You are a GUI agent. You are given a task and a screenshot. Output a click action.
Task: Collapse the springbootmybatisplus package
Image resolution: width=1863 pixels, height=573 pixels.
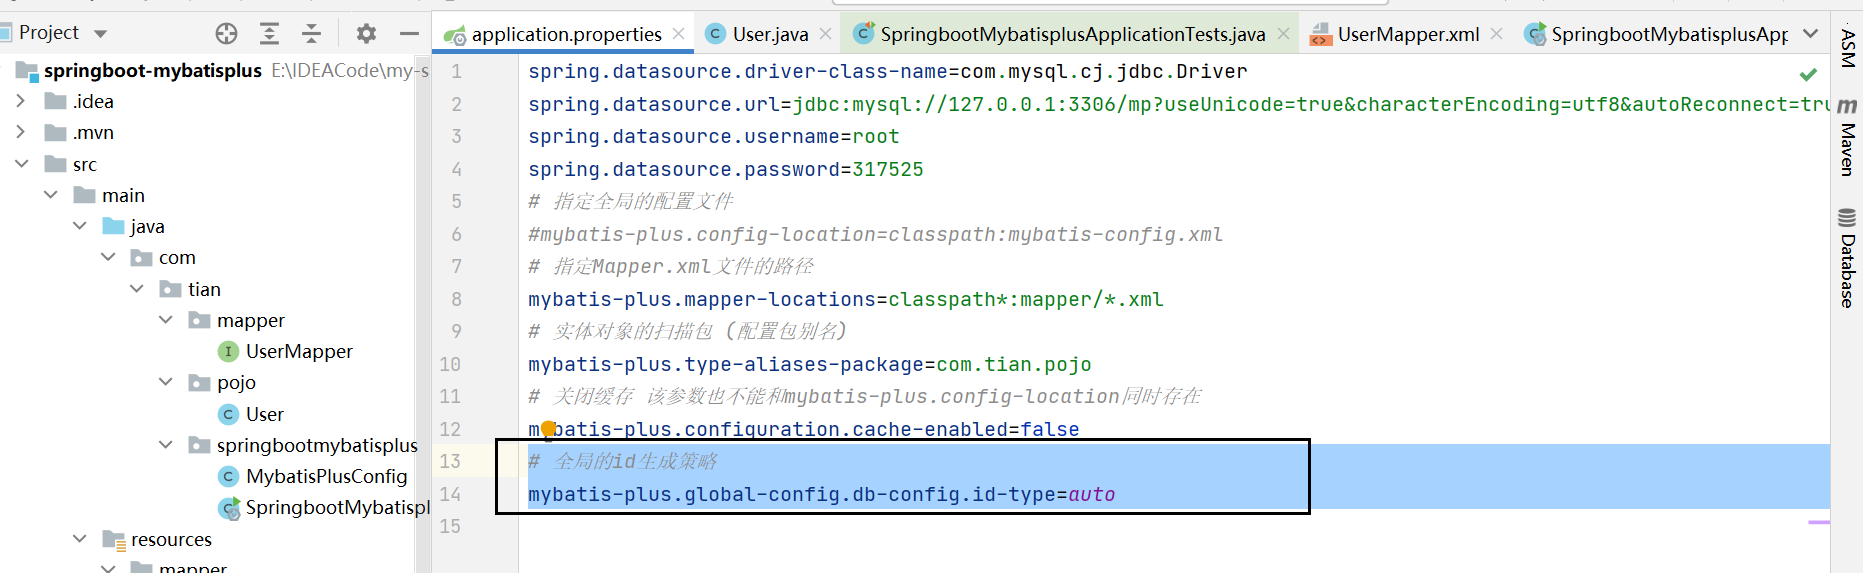[166, 445]
